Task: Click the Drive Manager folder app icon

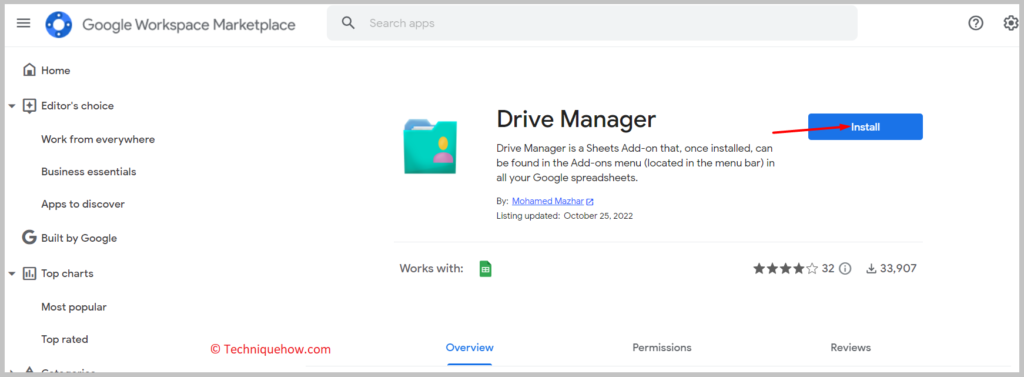Action: [x=430, y=146]
